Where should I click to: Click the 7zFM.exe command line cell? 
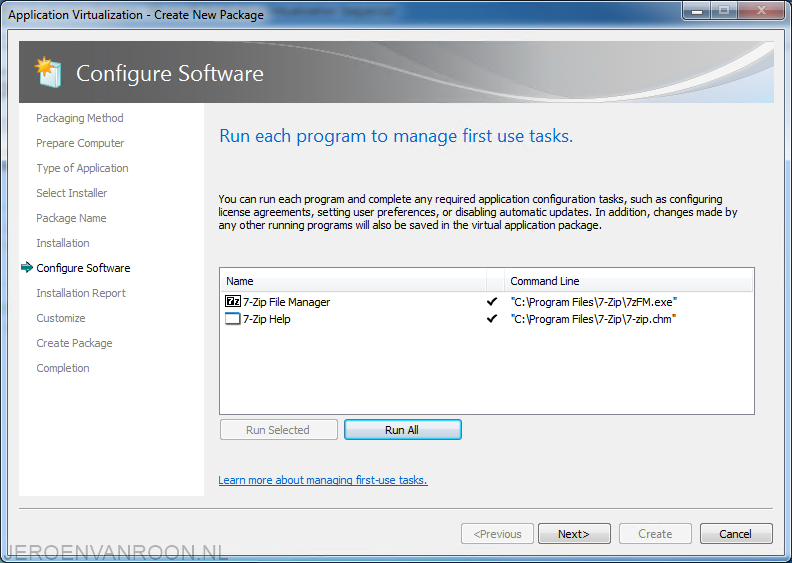pyautogui.click(x=593, y=302)
